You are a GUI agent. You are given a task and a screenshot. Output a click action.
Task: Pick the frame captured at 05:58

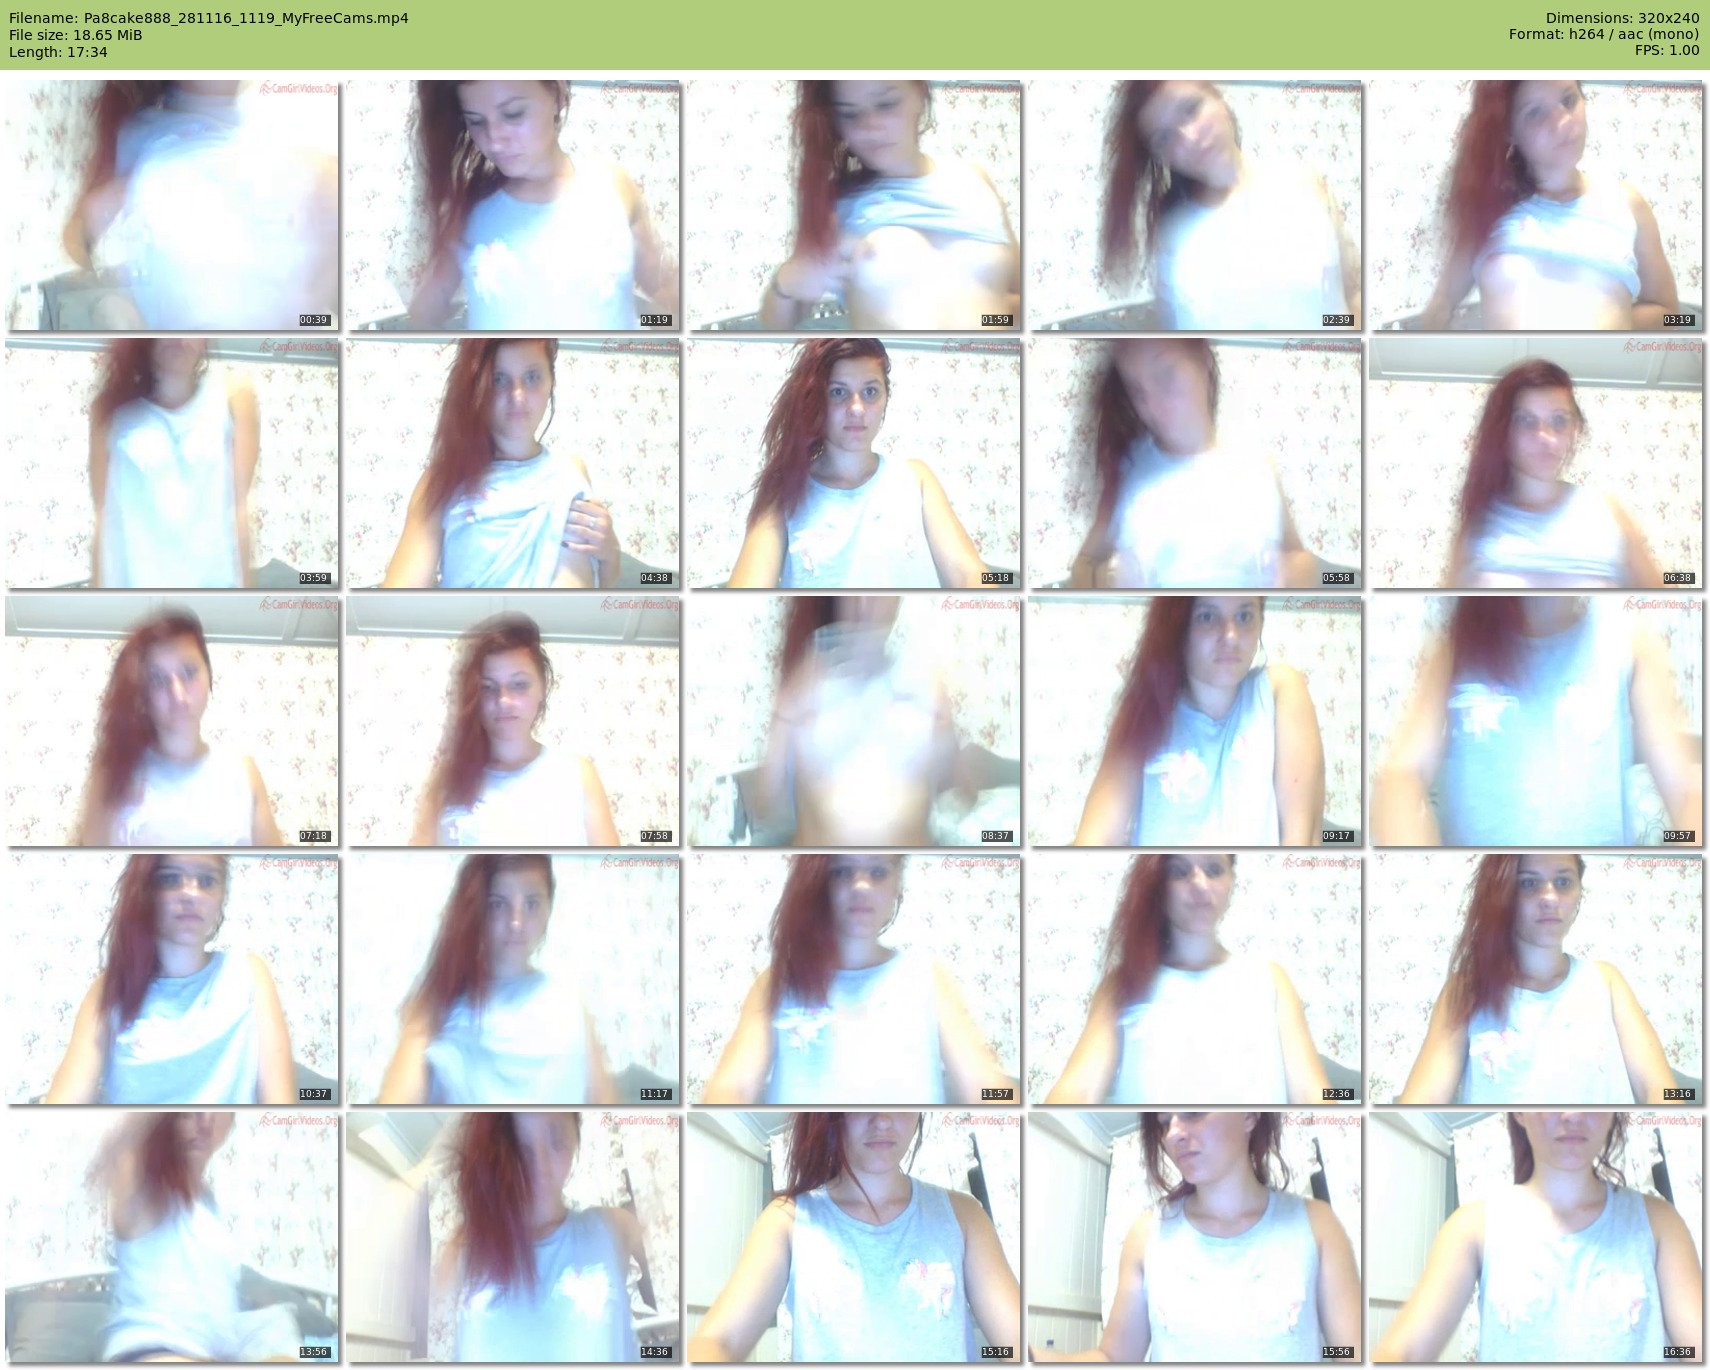tap(1195, 463)
